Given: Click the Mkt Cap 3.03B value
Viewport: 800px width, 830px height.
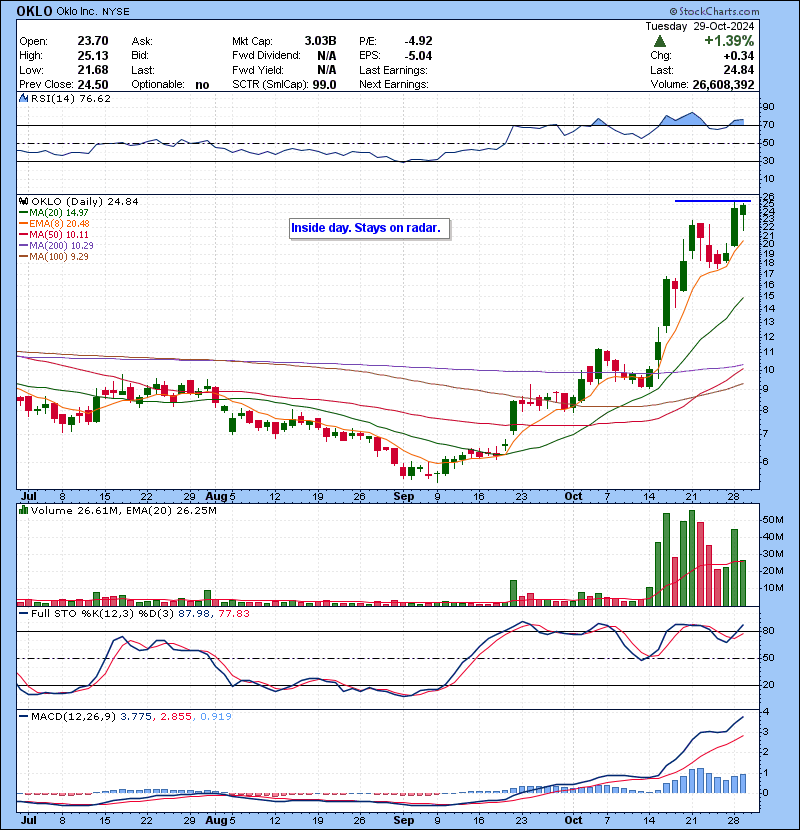Looking at the screenshot, I should 320,41.
